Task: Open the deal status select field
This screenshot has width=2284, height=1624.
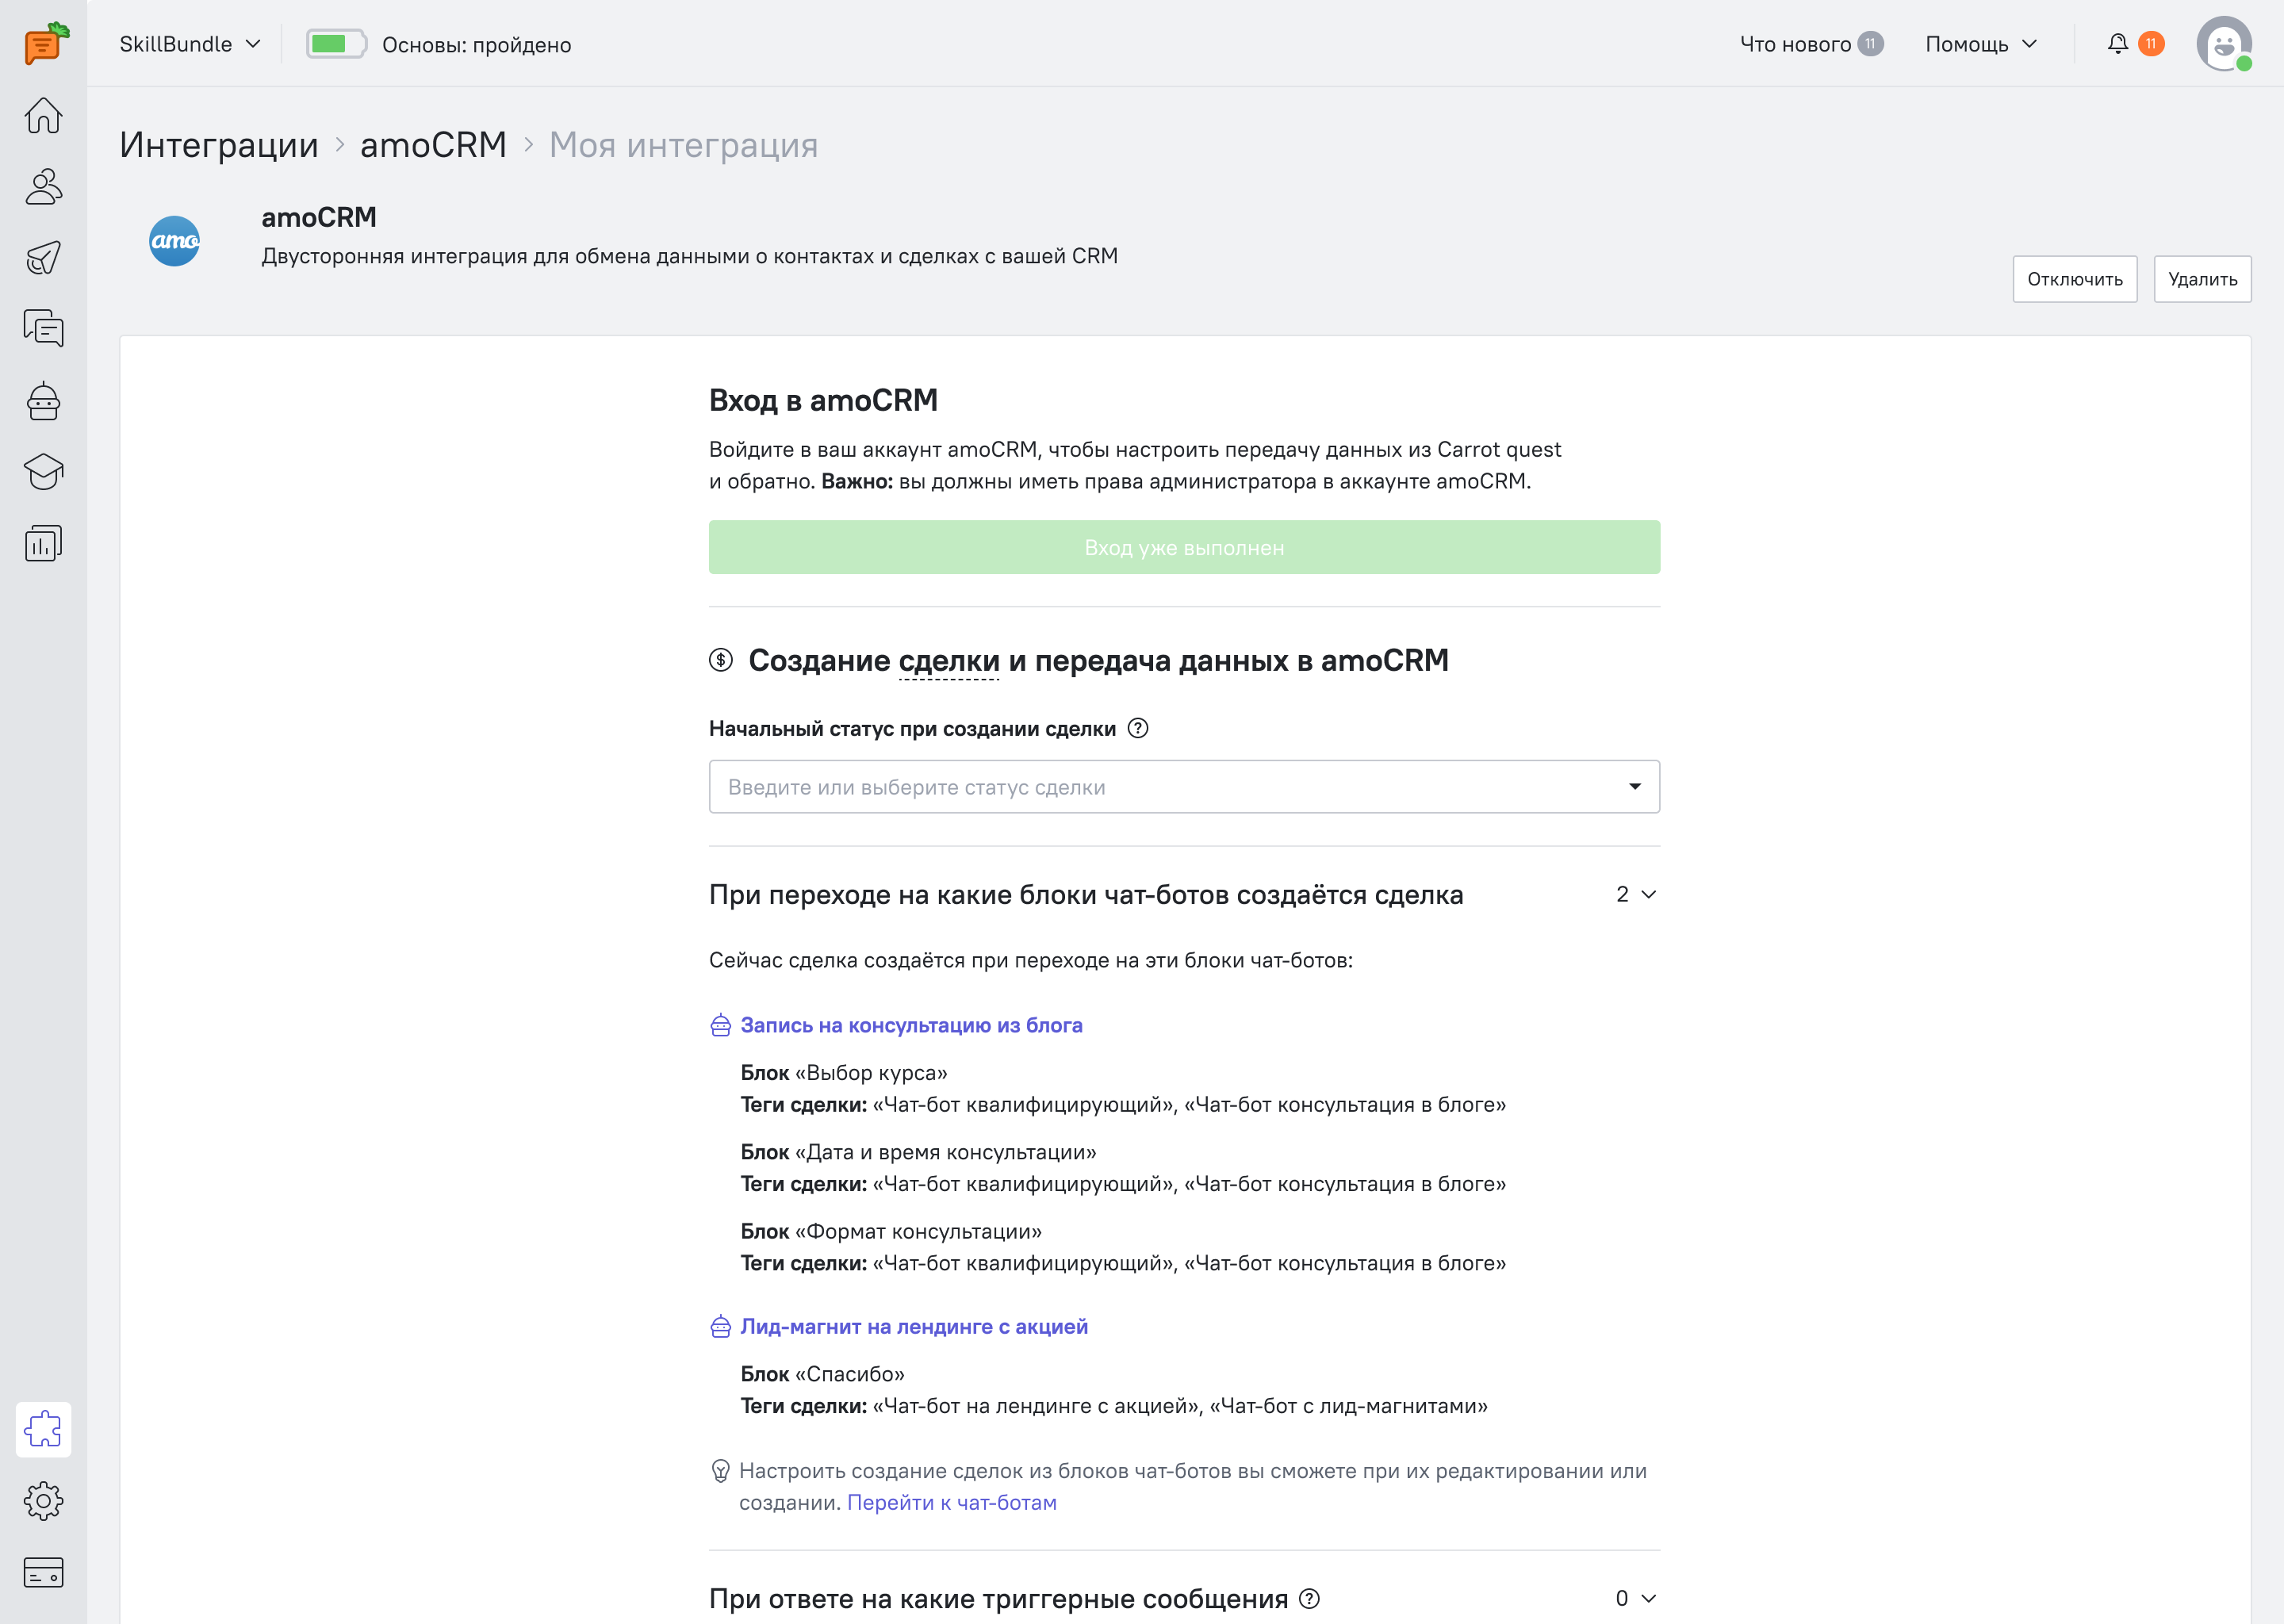Action: click(1184, 787)
